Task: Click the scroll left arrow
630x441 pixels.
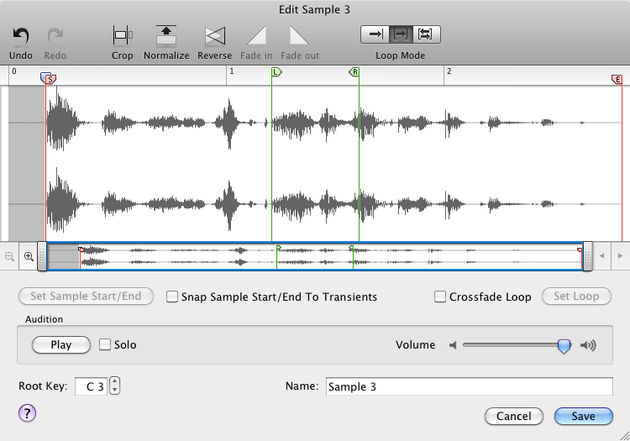Action: pyautogui.click(x=602, y=256)
